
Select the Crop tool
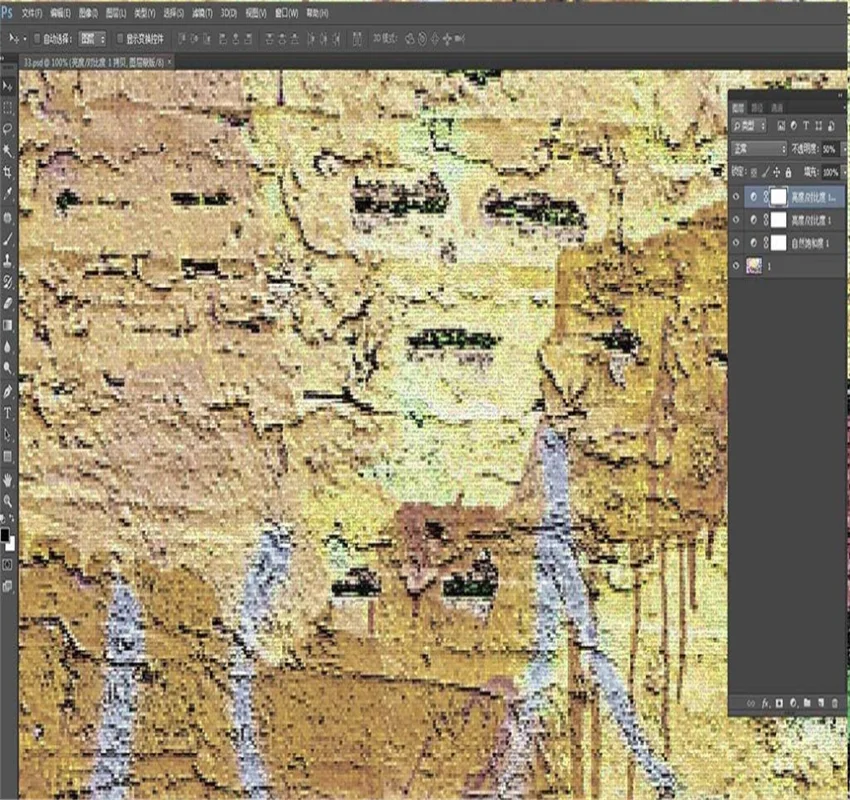(7, 169)
